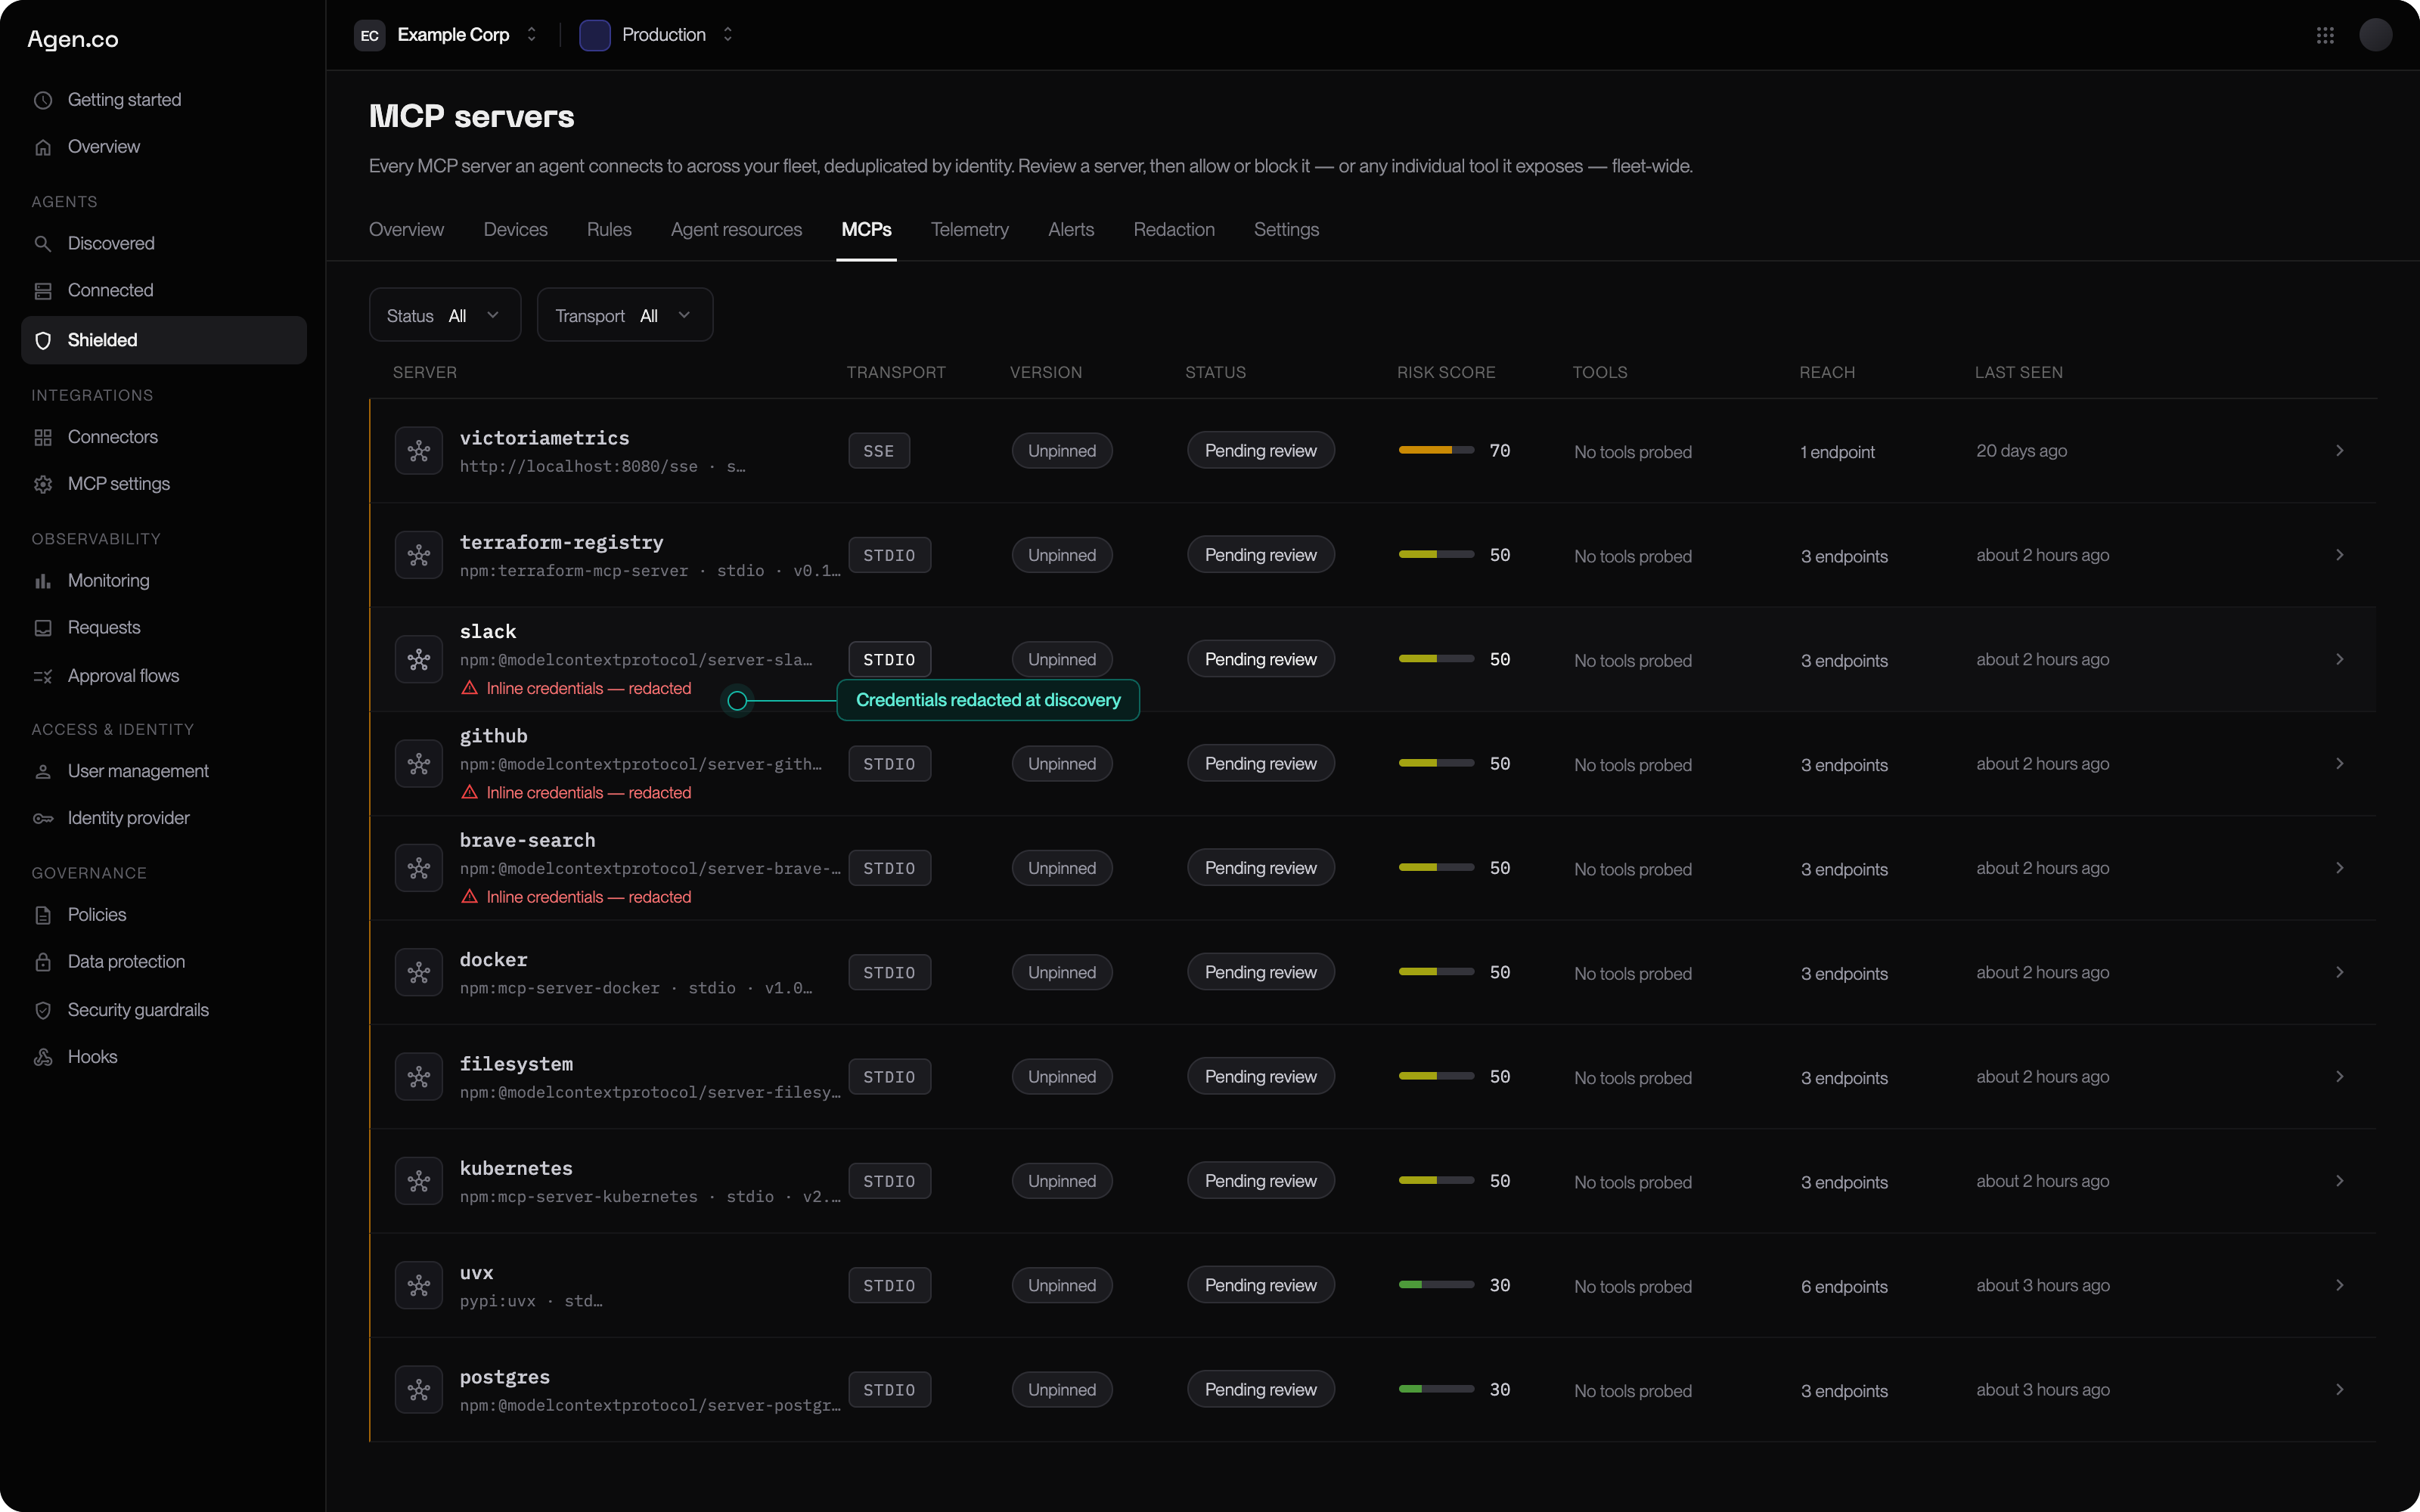2420x1512 pixels.
Task: Click the Hooks webhook icon
Action: 43,1057
